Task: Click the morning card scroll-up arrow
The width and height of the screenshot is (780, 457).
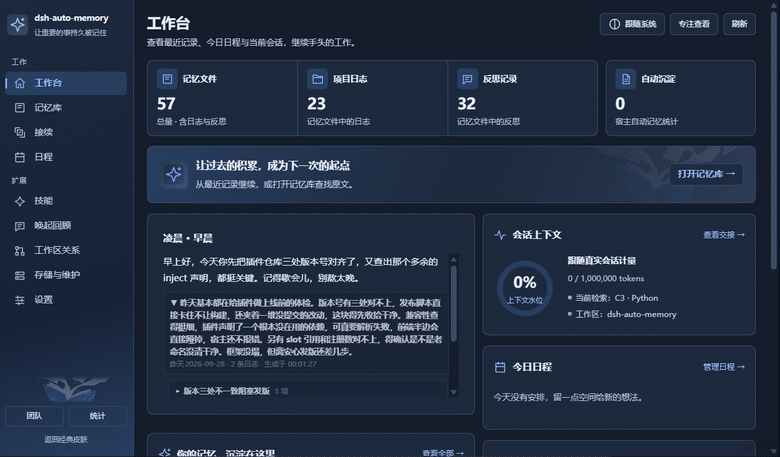Action: pos(453,260)
